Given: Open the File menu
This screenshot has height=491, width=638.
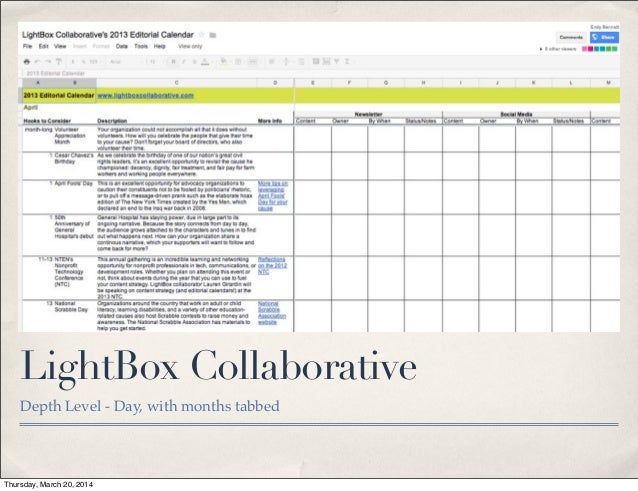Looking at the screenshot, I should (27, 46).
